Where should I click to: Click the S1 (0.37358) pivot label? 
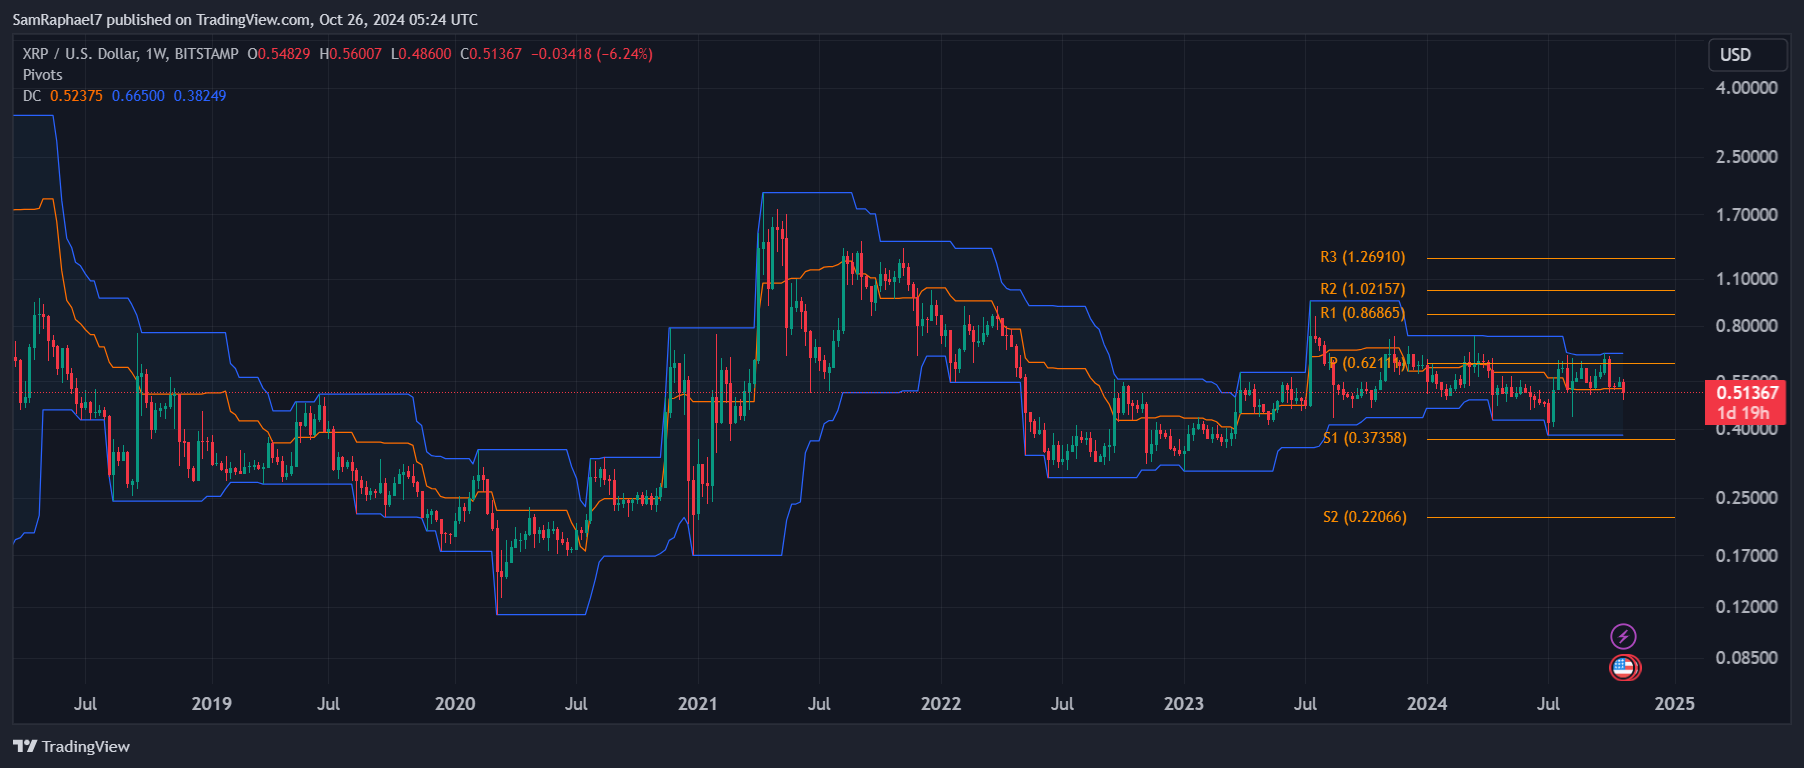point(1364,438)
